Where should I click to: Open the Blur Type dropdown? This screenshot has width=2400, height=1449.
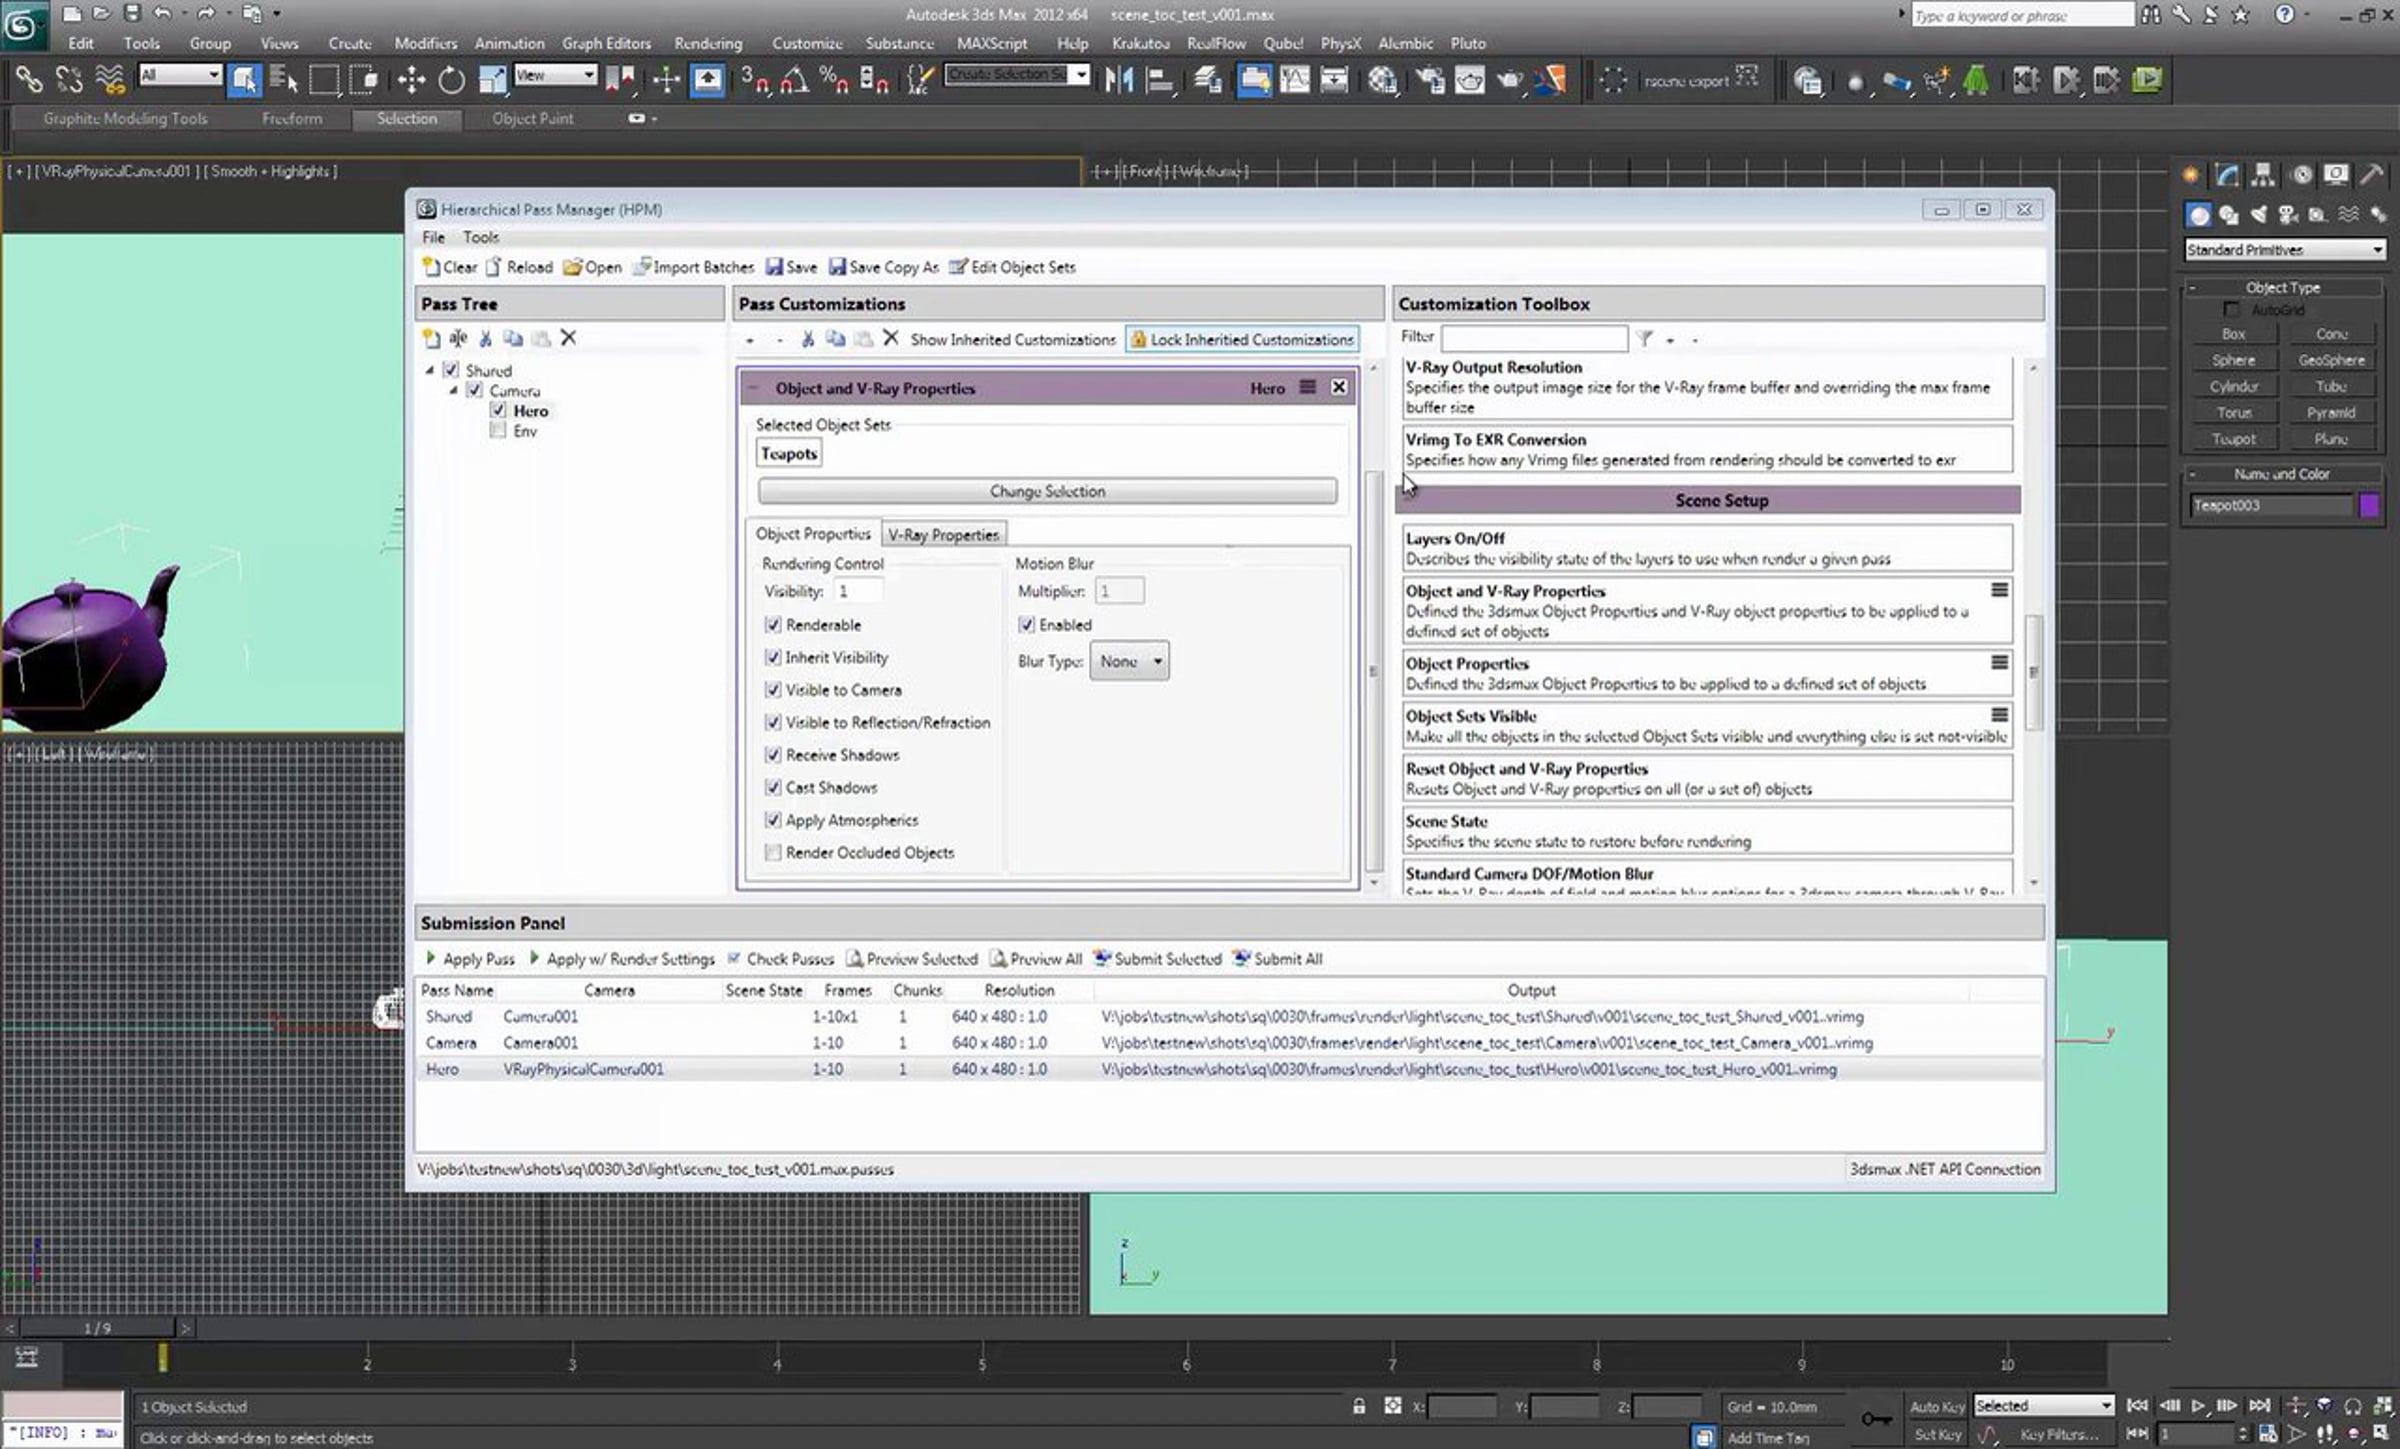tap(1129, 661)
